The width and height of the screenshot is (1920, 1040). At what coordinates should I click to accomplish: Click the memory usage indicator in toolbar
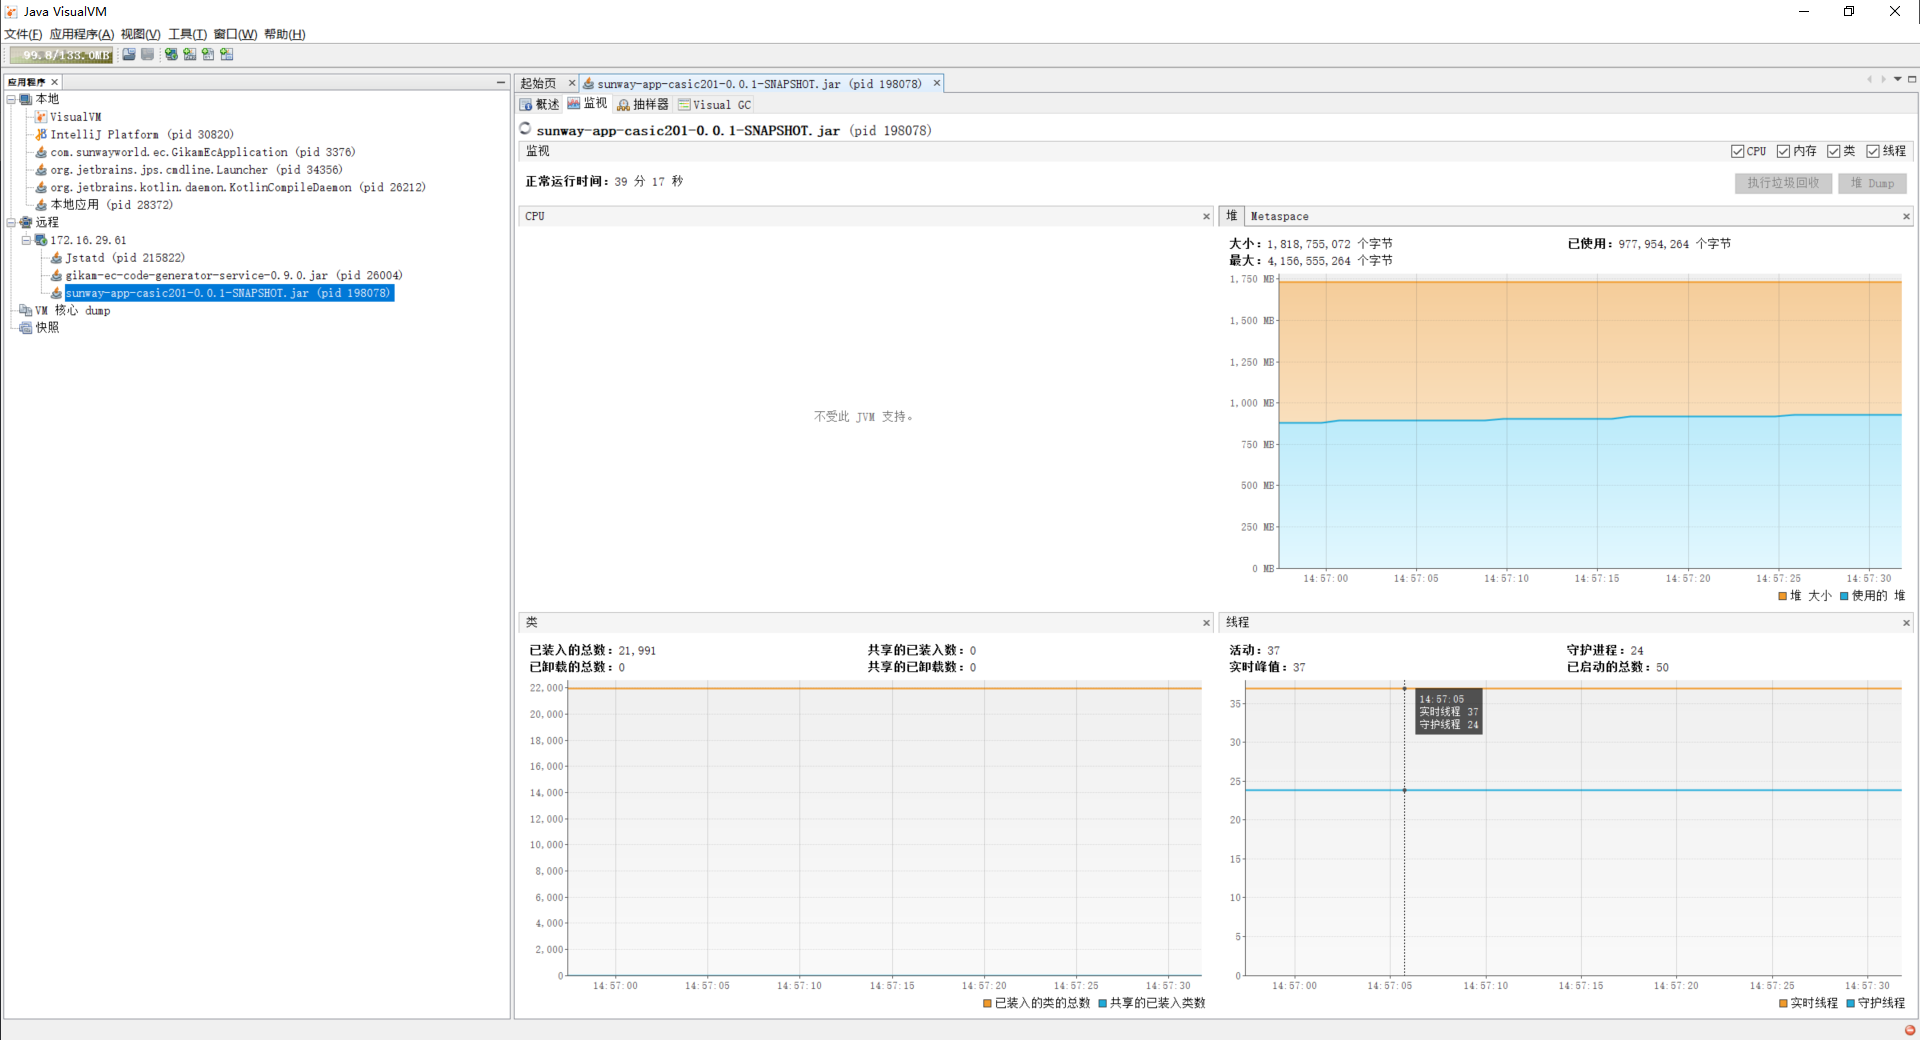click(61, 55)
